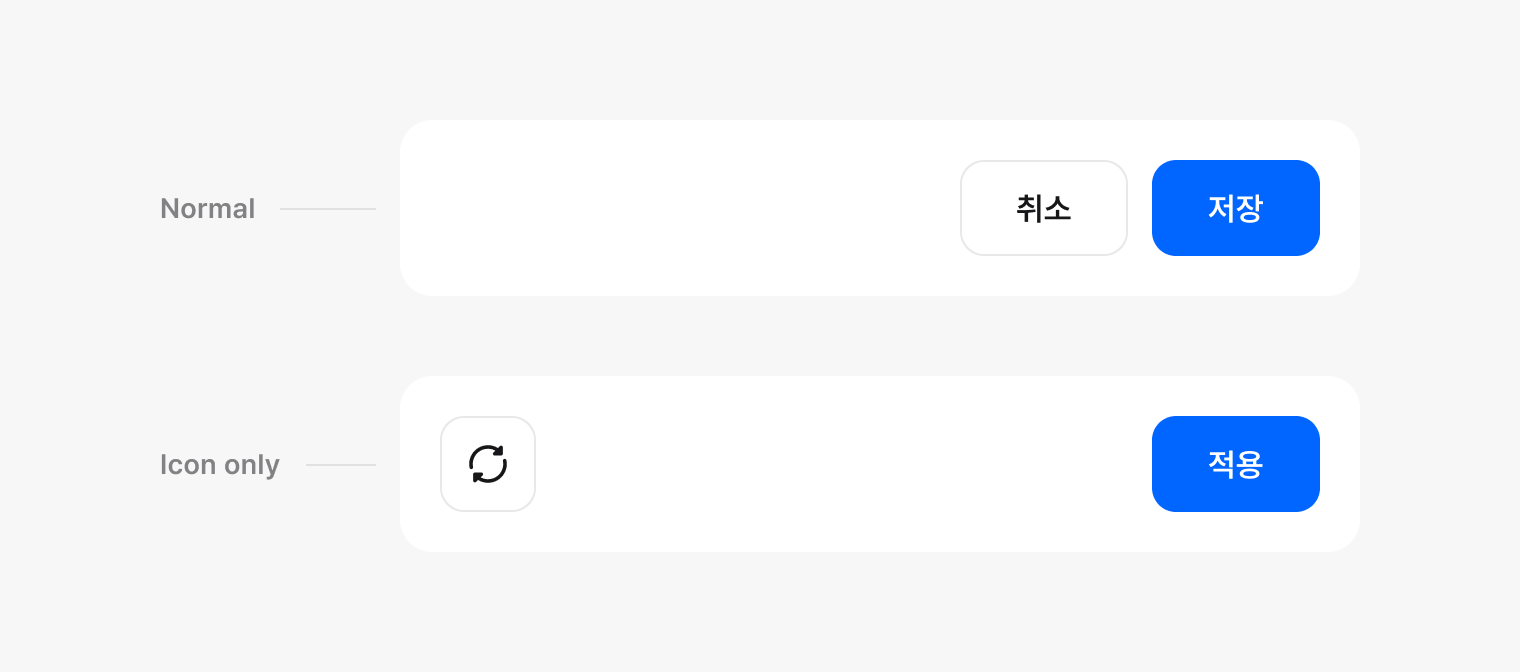The image size is (1520, 672).
Task: Click the blue 적용 apply button
Action: pyautogui.click(x=1235, y=464)
